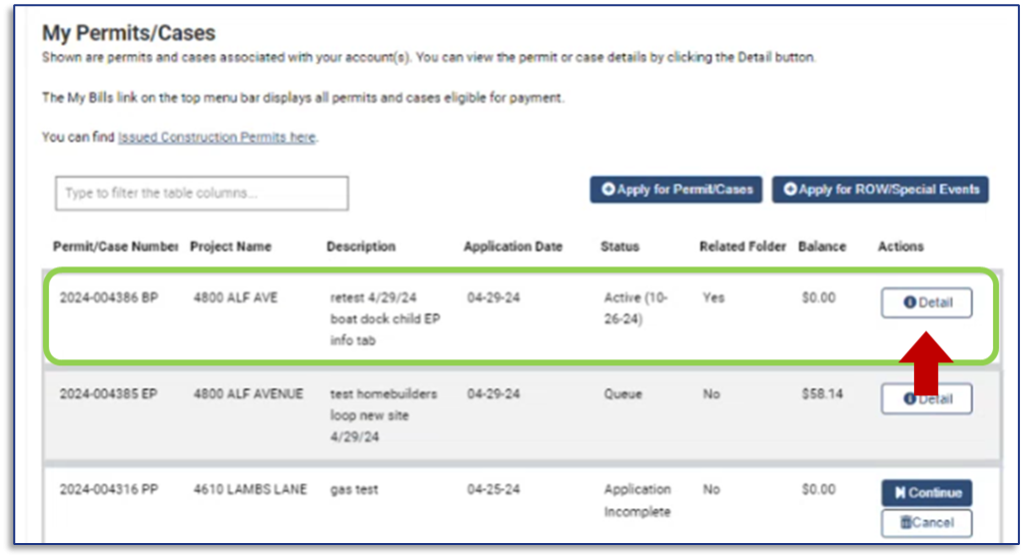Sort table by Status column header
This screenshot has height=558, width=1024.
619,246
